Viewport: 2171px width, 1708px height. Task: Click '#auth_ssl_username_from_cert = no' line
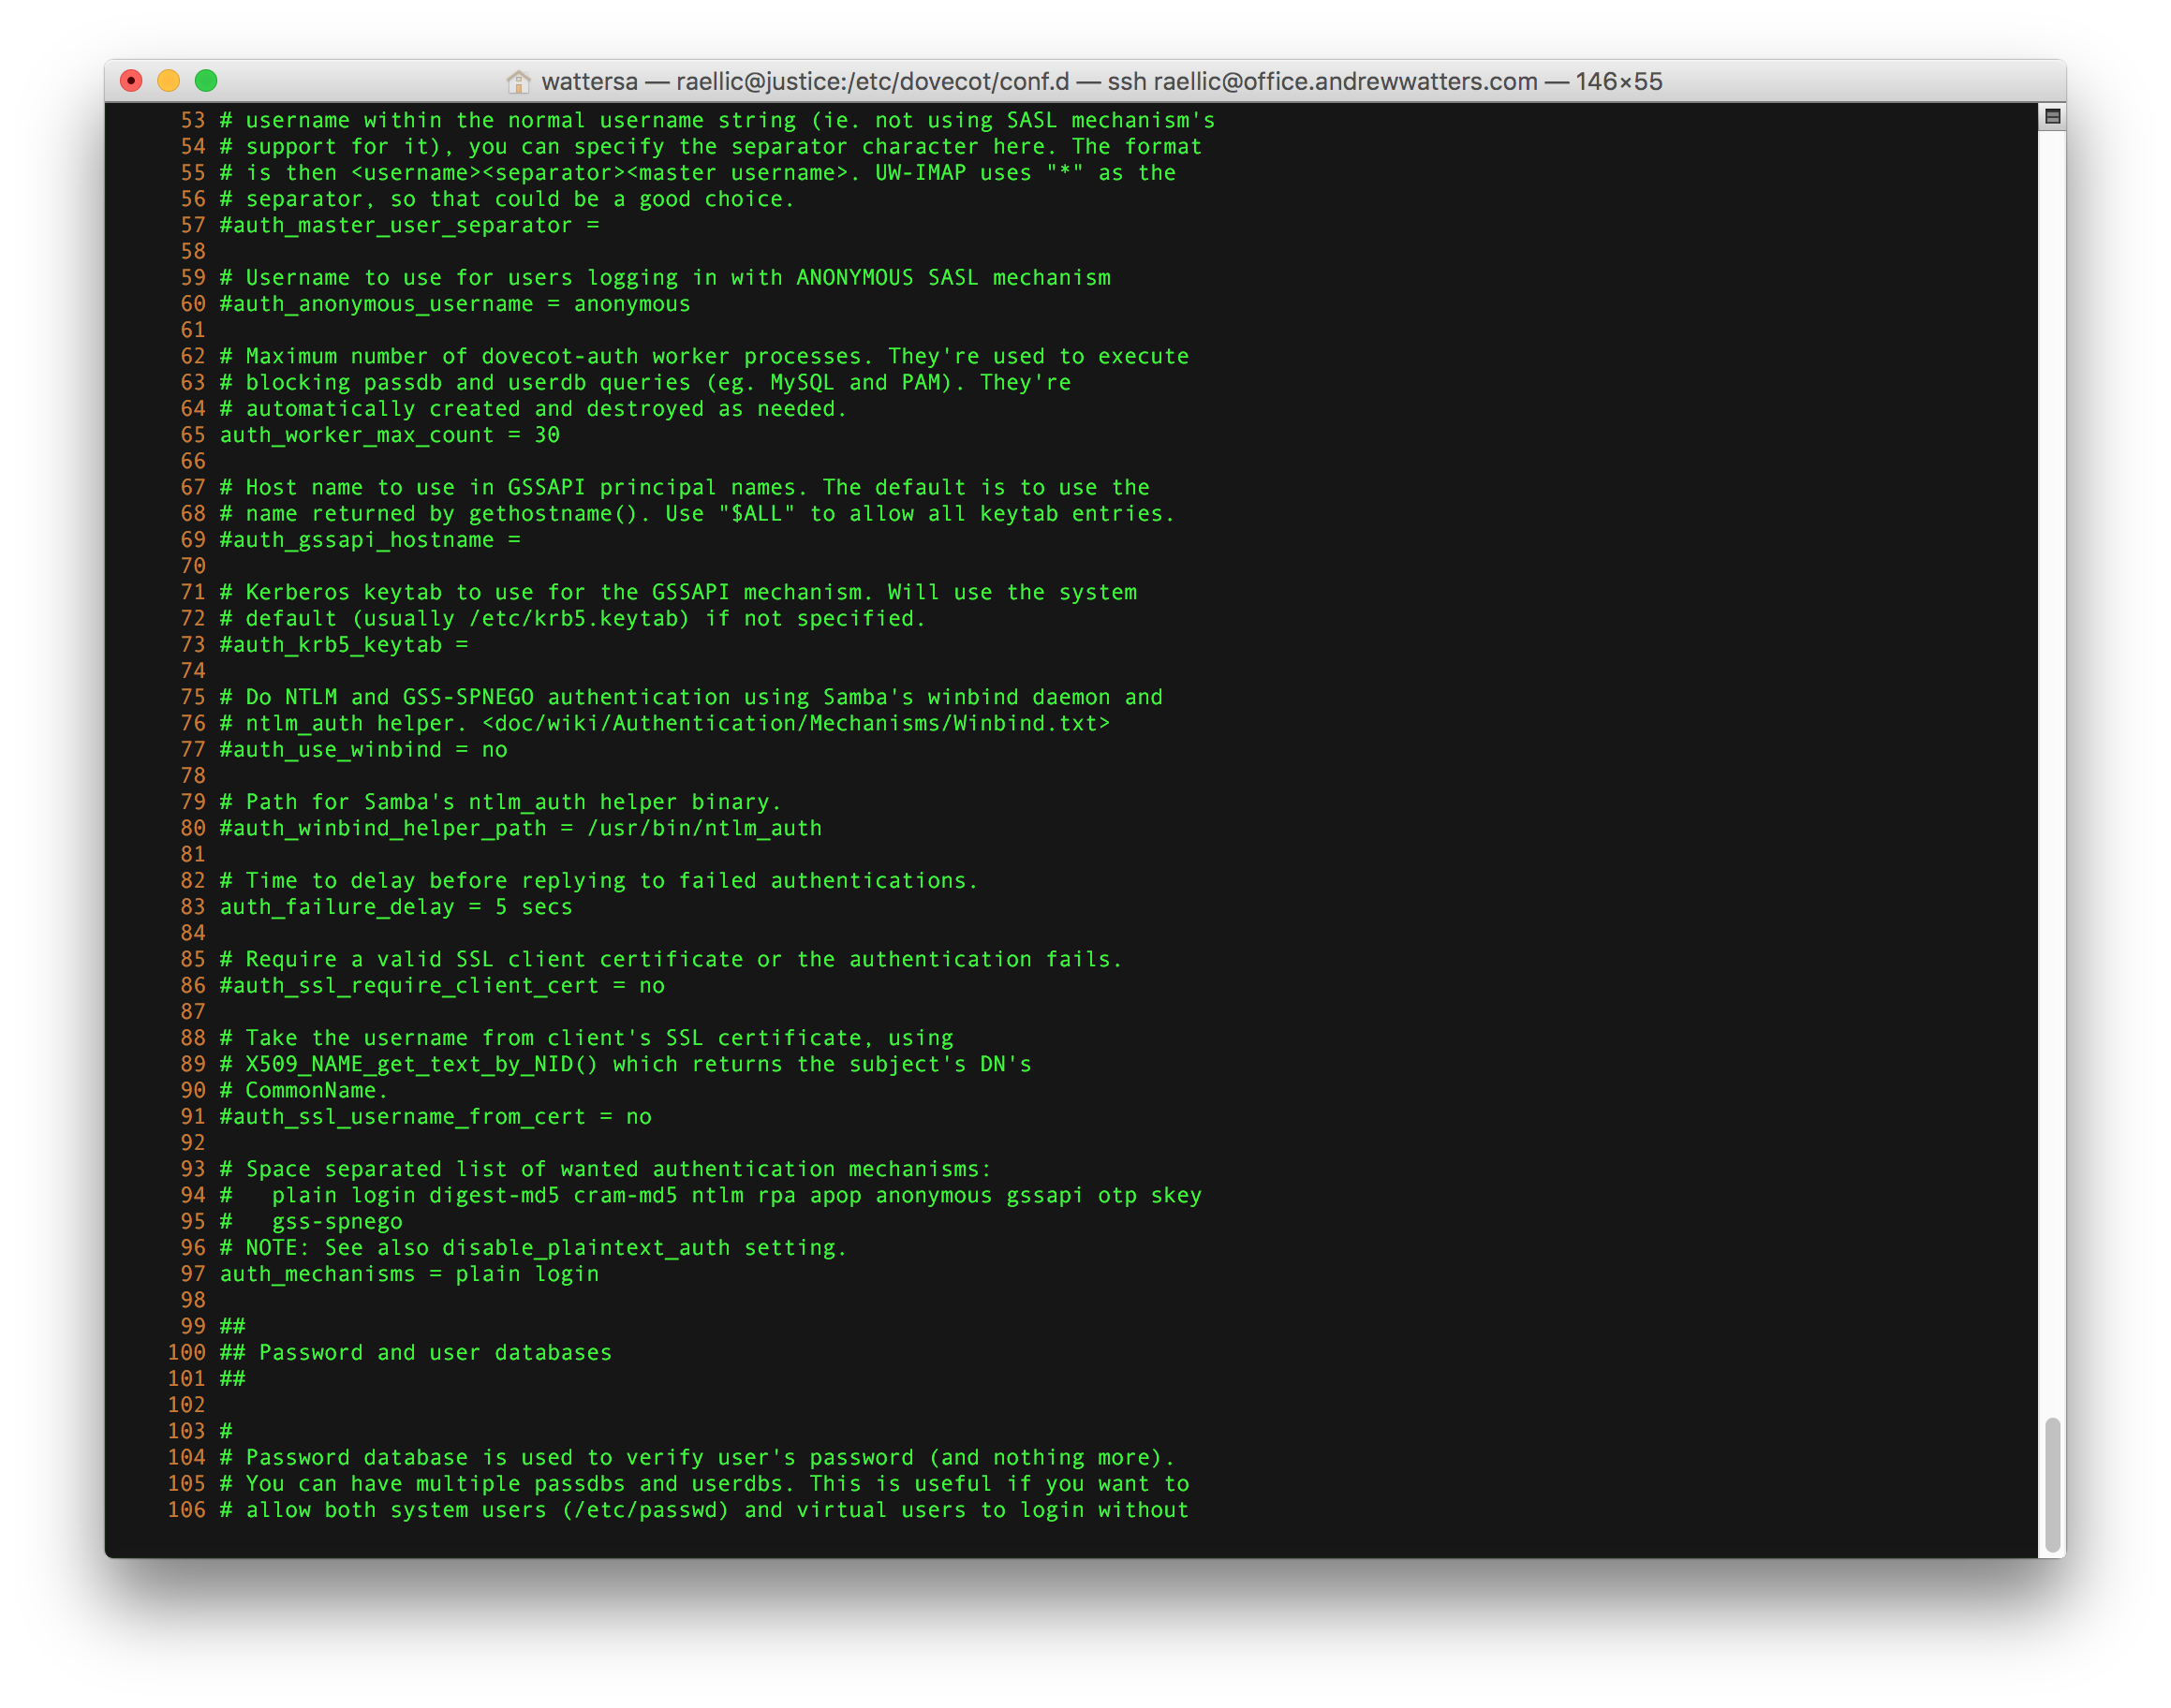(x=436, y=1117)
